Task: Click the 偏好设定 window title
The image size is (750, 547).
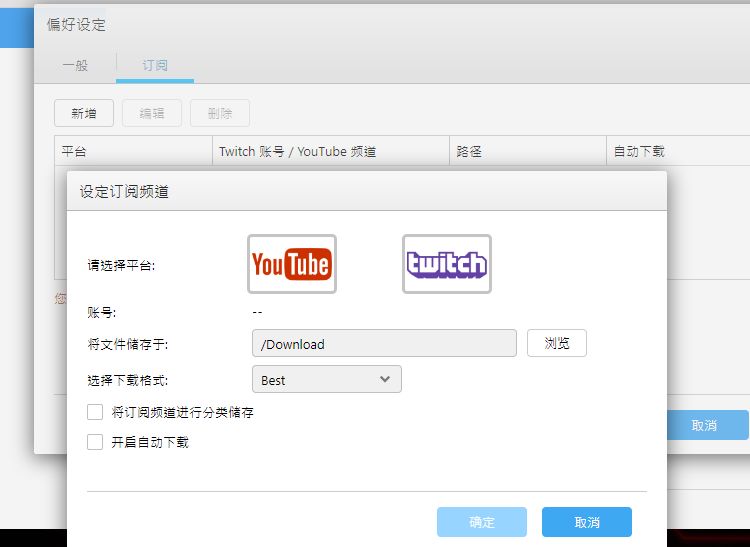Action: 77,24
